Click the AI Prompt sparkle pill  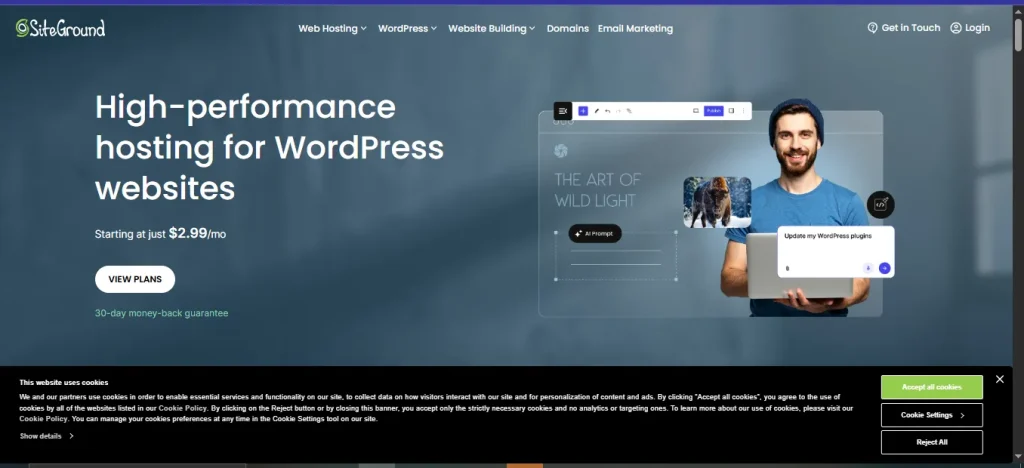(595, 234)
